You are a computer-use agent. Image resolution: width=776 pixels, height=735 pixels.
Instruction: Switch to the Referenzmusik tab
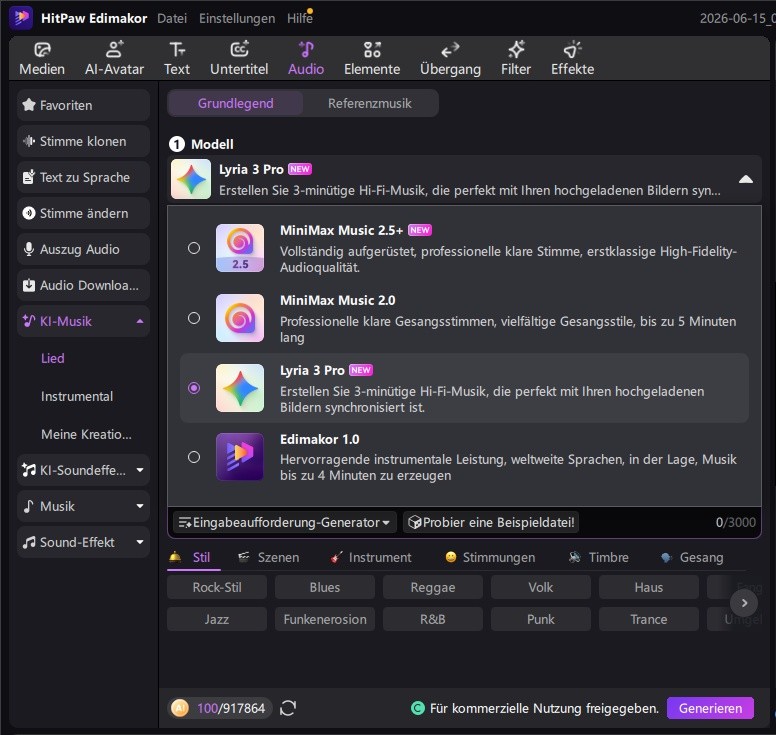point(370,103)
